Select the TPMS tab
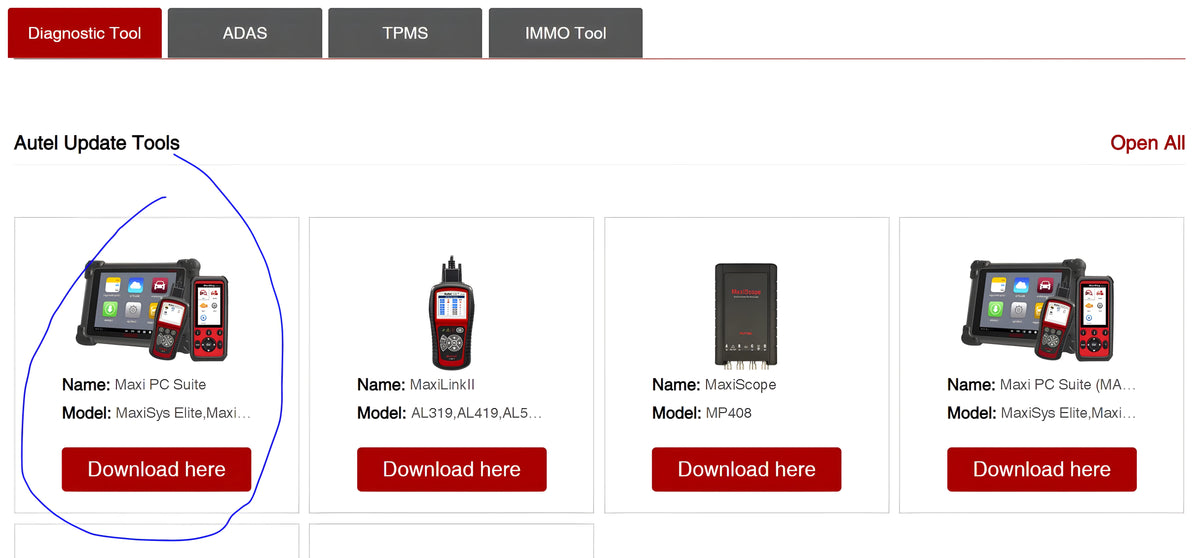 (405, 33)
